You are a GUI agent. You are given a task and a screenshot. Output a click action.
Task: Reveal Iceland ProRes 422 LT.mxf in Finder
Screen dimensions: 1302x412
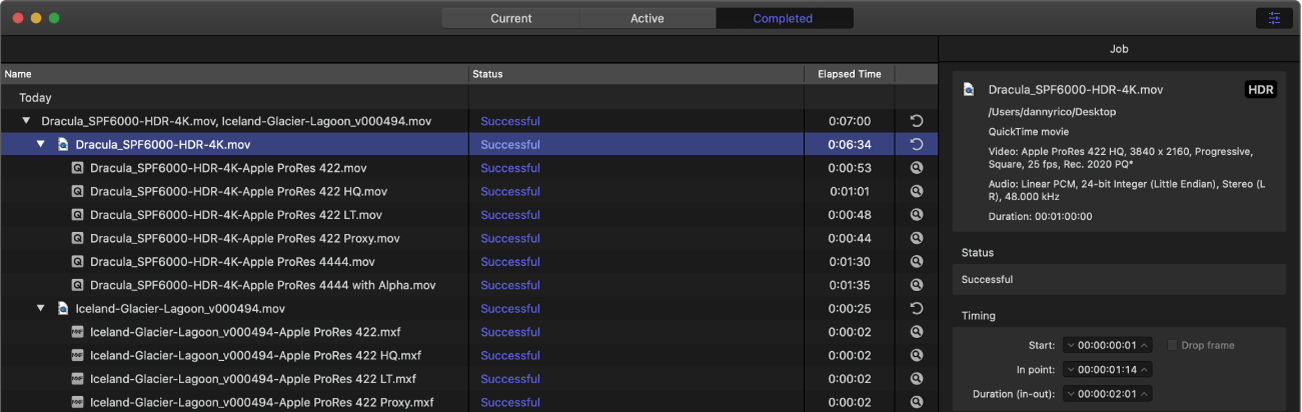[916, 379]
